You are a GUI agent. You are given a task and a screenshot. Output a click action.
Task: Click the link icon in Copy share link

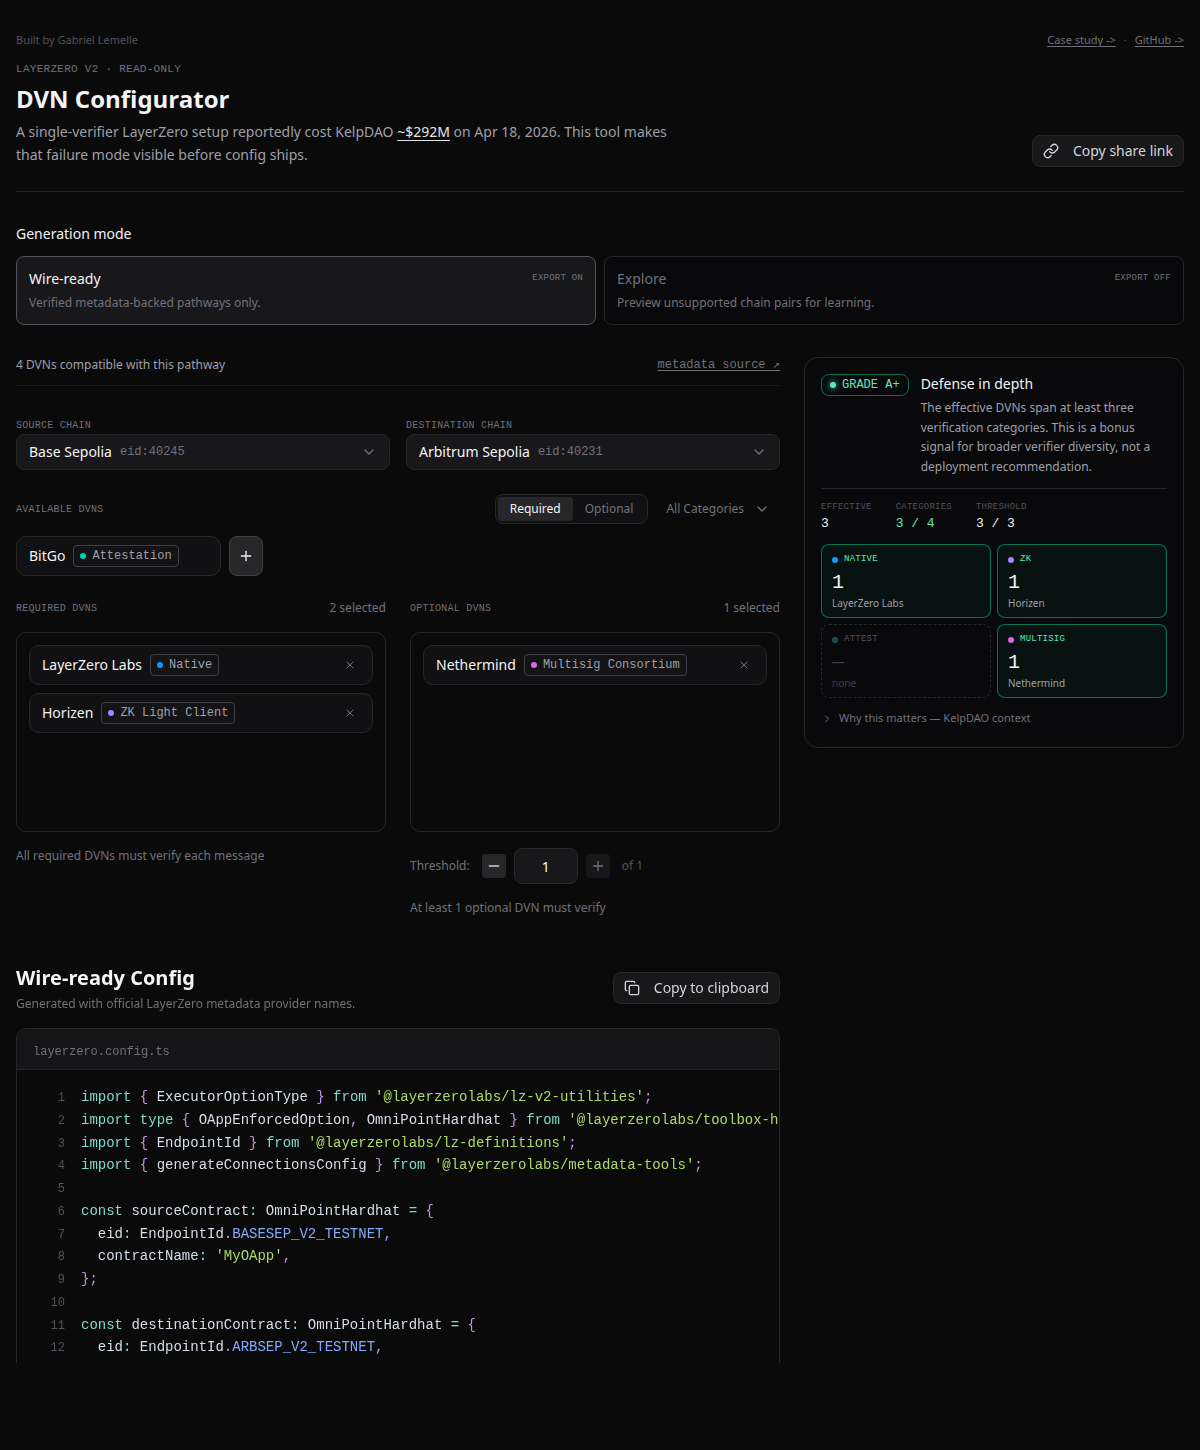pyautogui.click(x=1051, y=151)
